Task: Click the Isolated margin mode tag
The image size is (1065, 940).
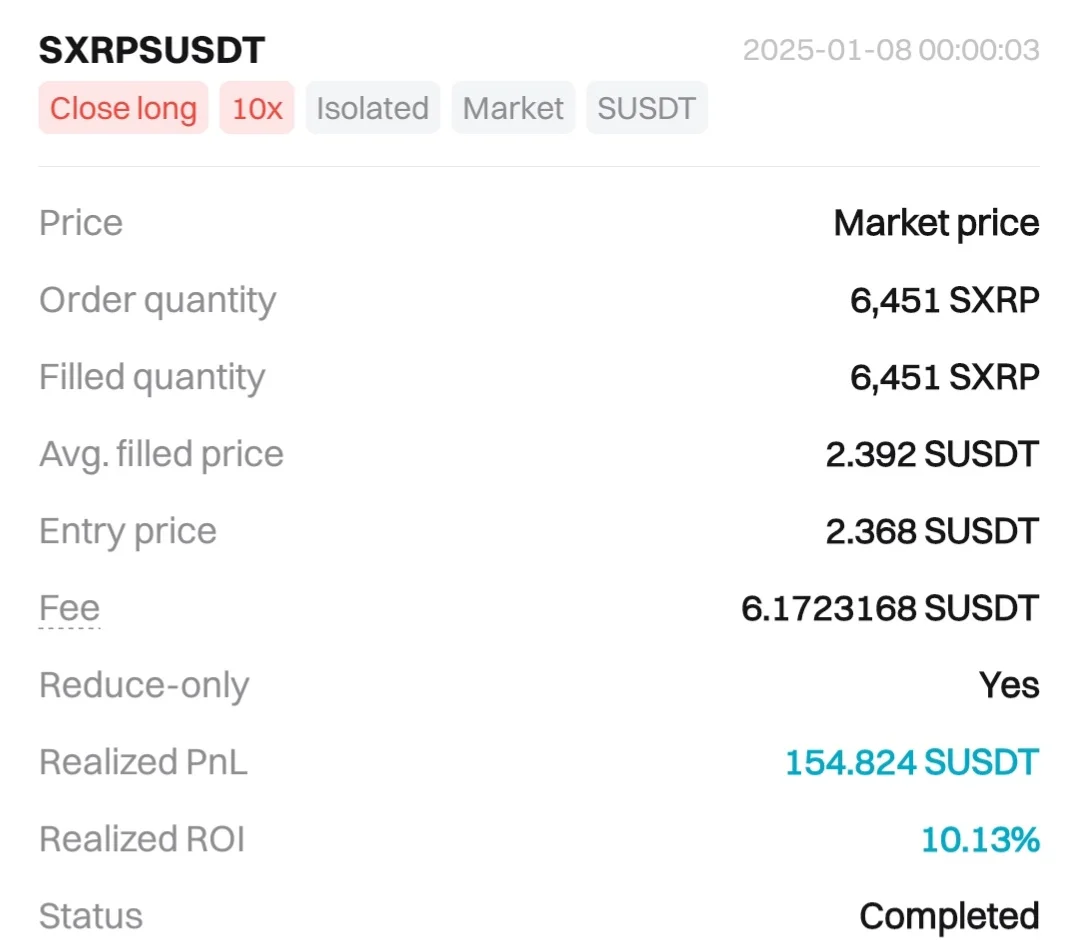Action: [372, 108]
